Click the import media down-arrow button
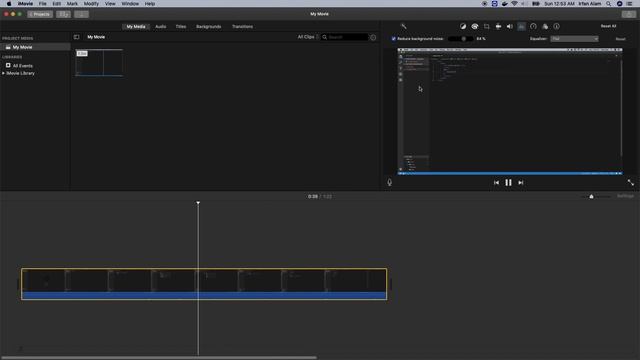 pos(81,14)
